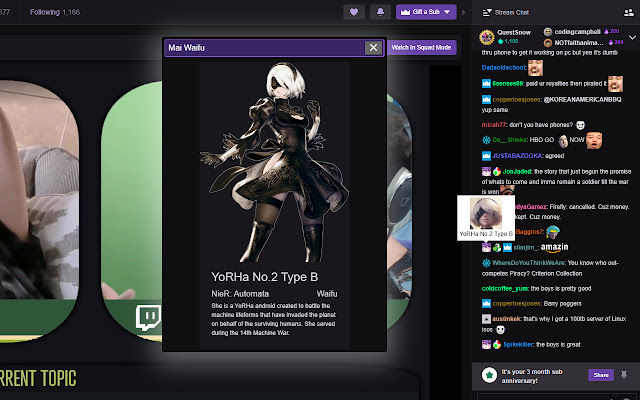Click username WhereDoYouThinkWeAre

[528, 263]
